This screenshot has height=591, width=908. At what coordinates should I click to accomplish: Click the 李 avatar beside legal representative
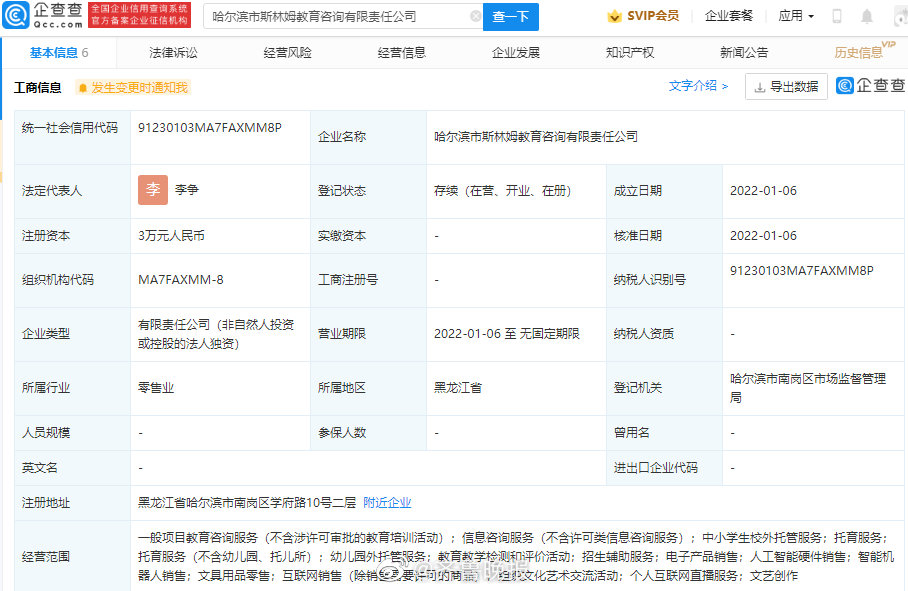(152, 189)
